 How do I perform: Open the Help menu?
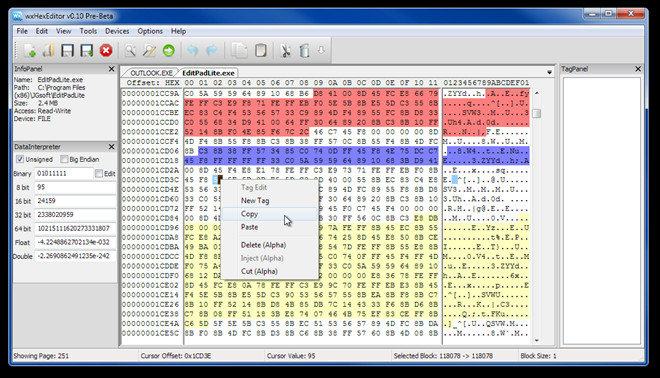pyautogui.click(x=178, y=31)
